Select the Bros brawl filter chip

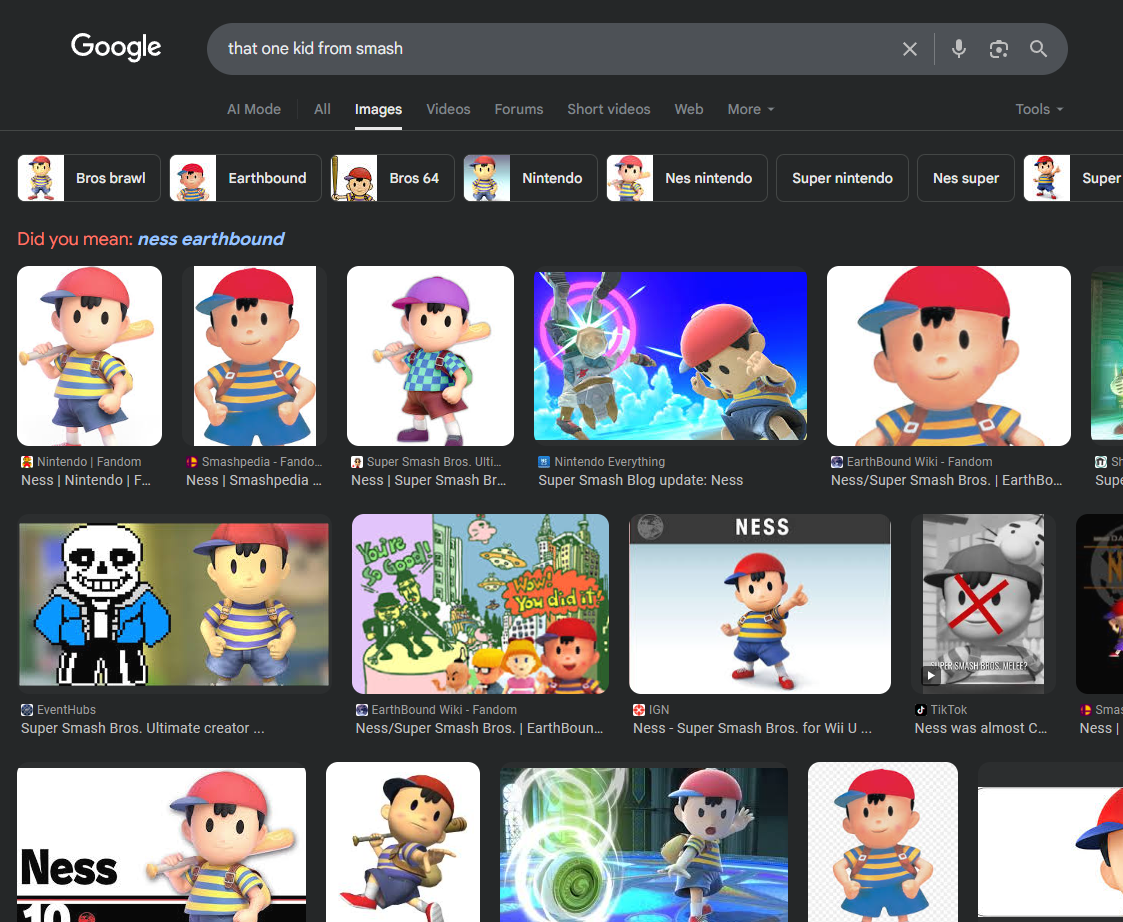(x=88, y=178)
